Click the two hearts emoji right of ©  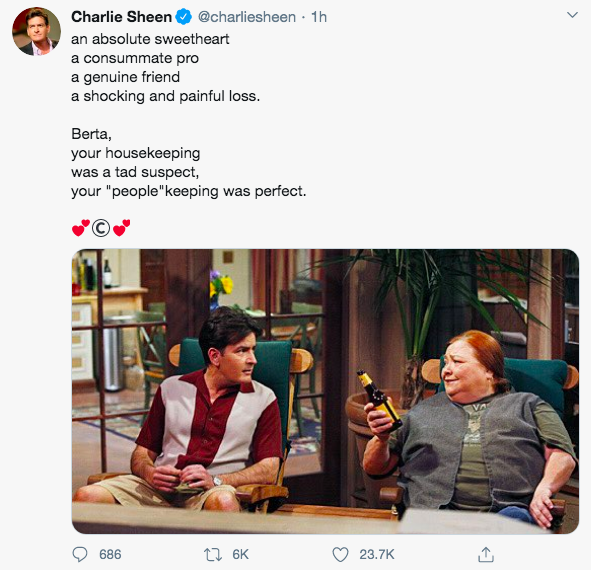tap(121, 228)
